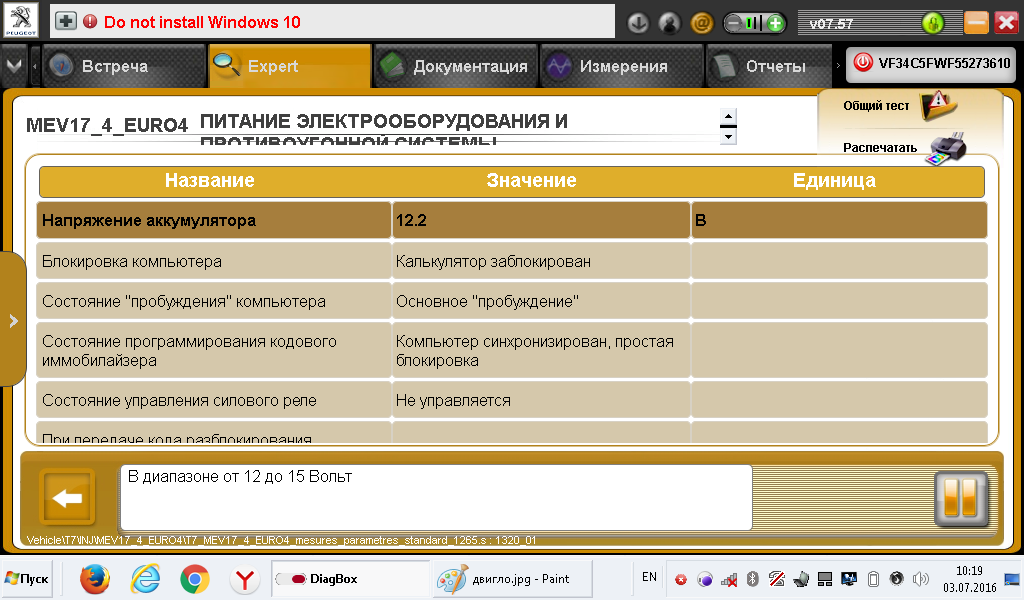Expand the left side panel arrow
The height and width of the screenshot is (600, 1024).
click(x=13, y=321)
